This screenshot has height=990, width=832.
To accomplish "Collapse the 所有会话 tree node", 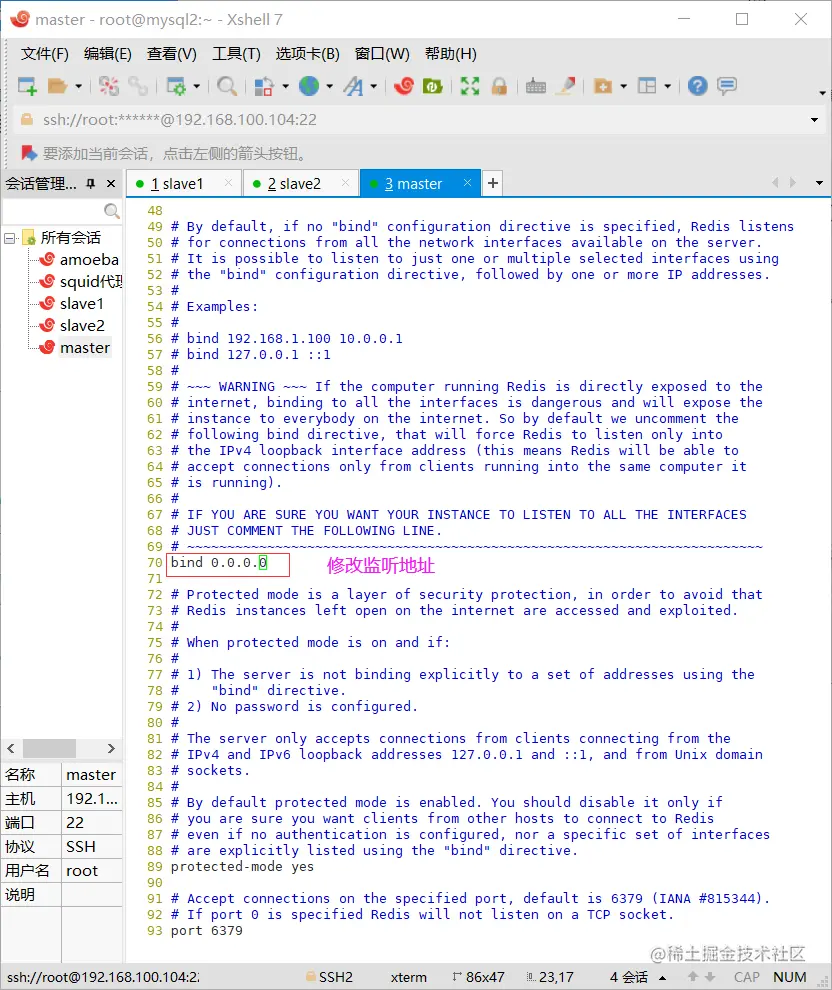I will [x=9, y=238].
